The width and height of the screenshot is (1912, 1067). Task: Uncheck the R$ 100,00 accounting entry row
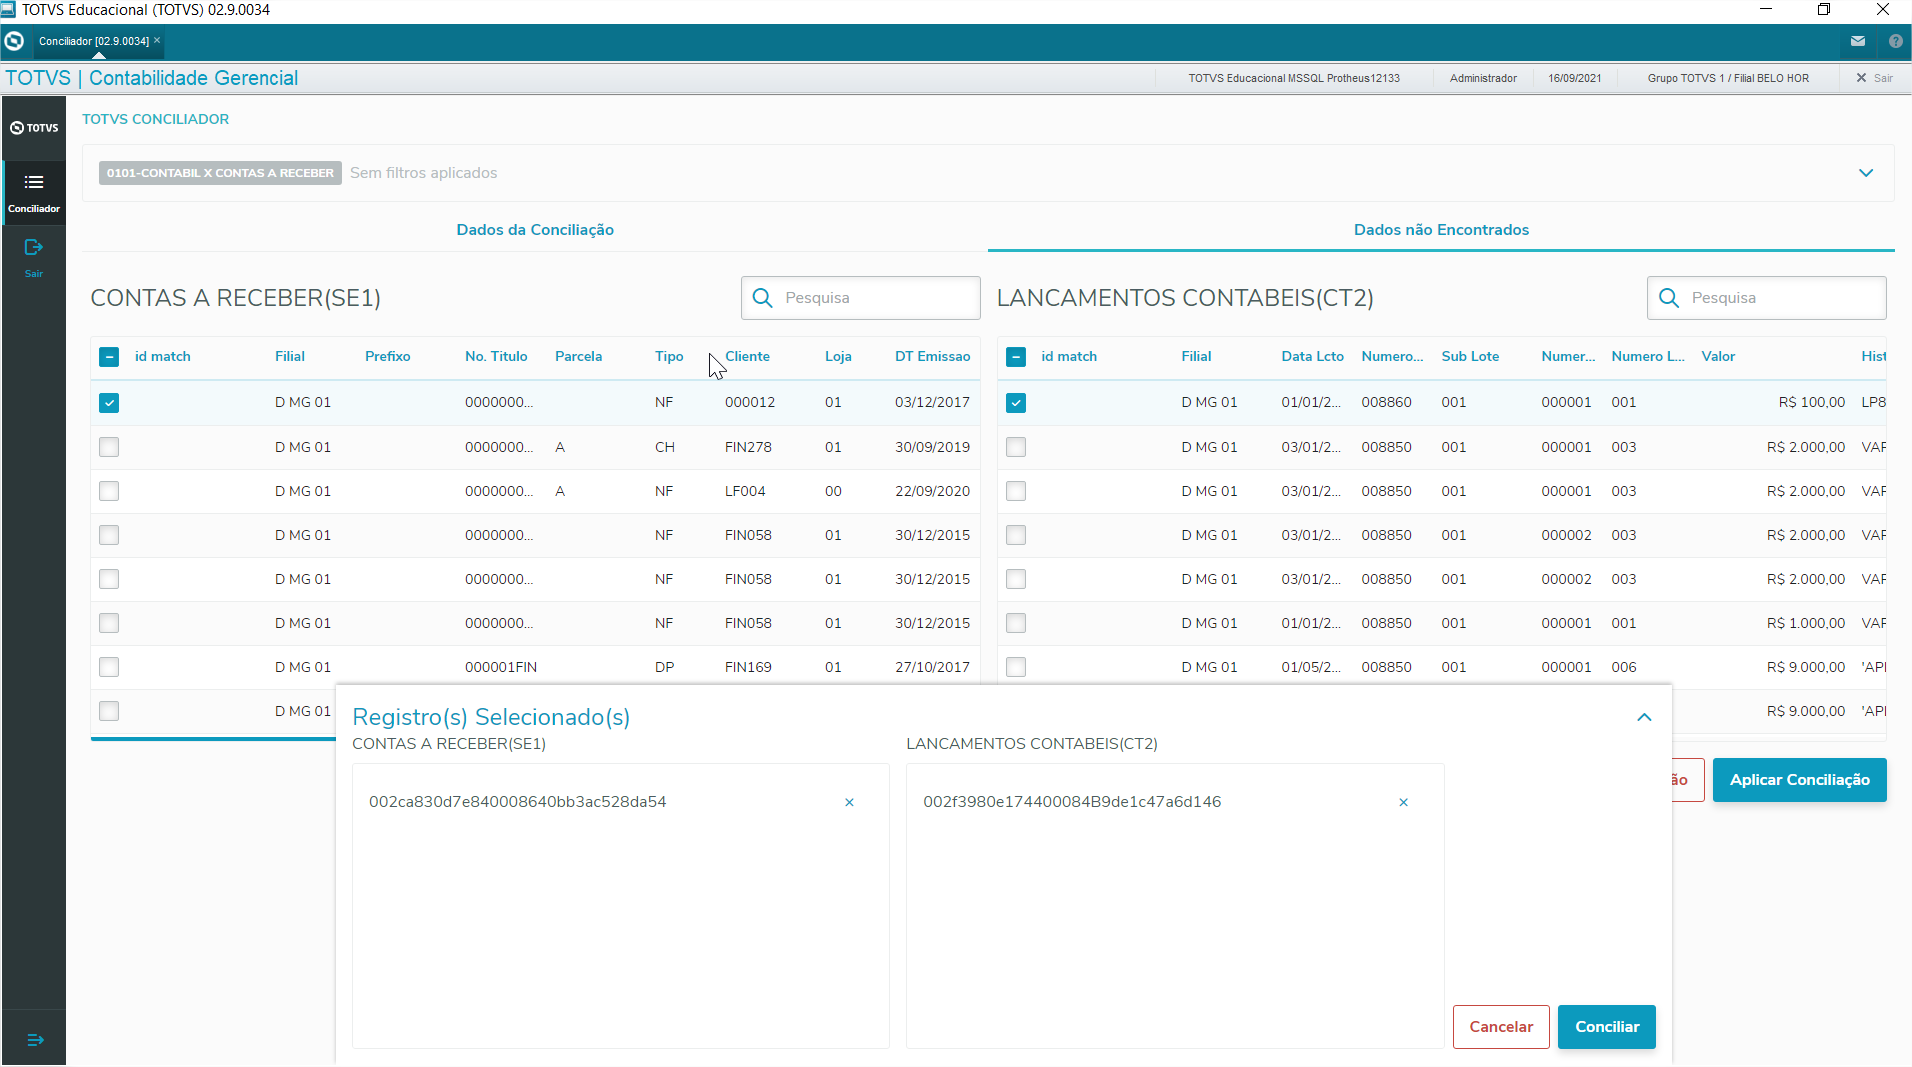(1016, 403)
